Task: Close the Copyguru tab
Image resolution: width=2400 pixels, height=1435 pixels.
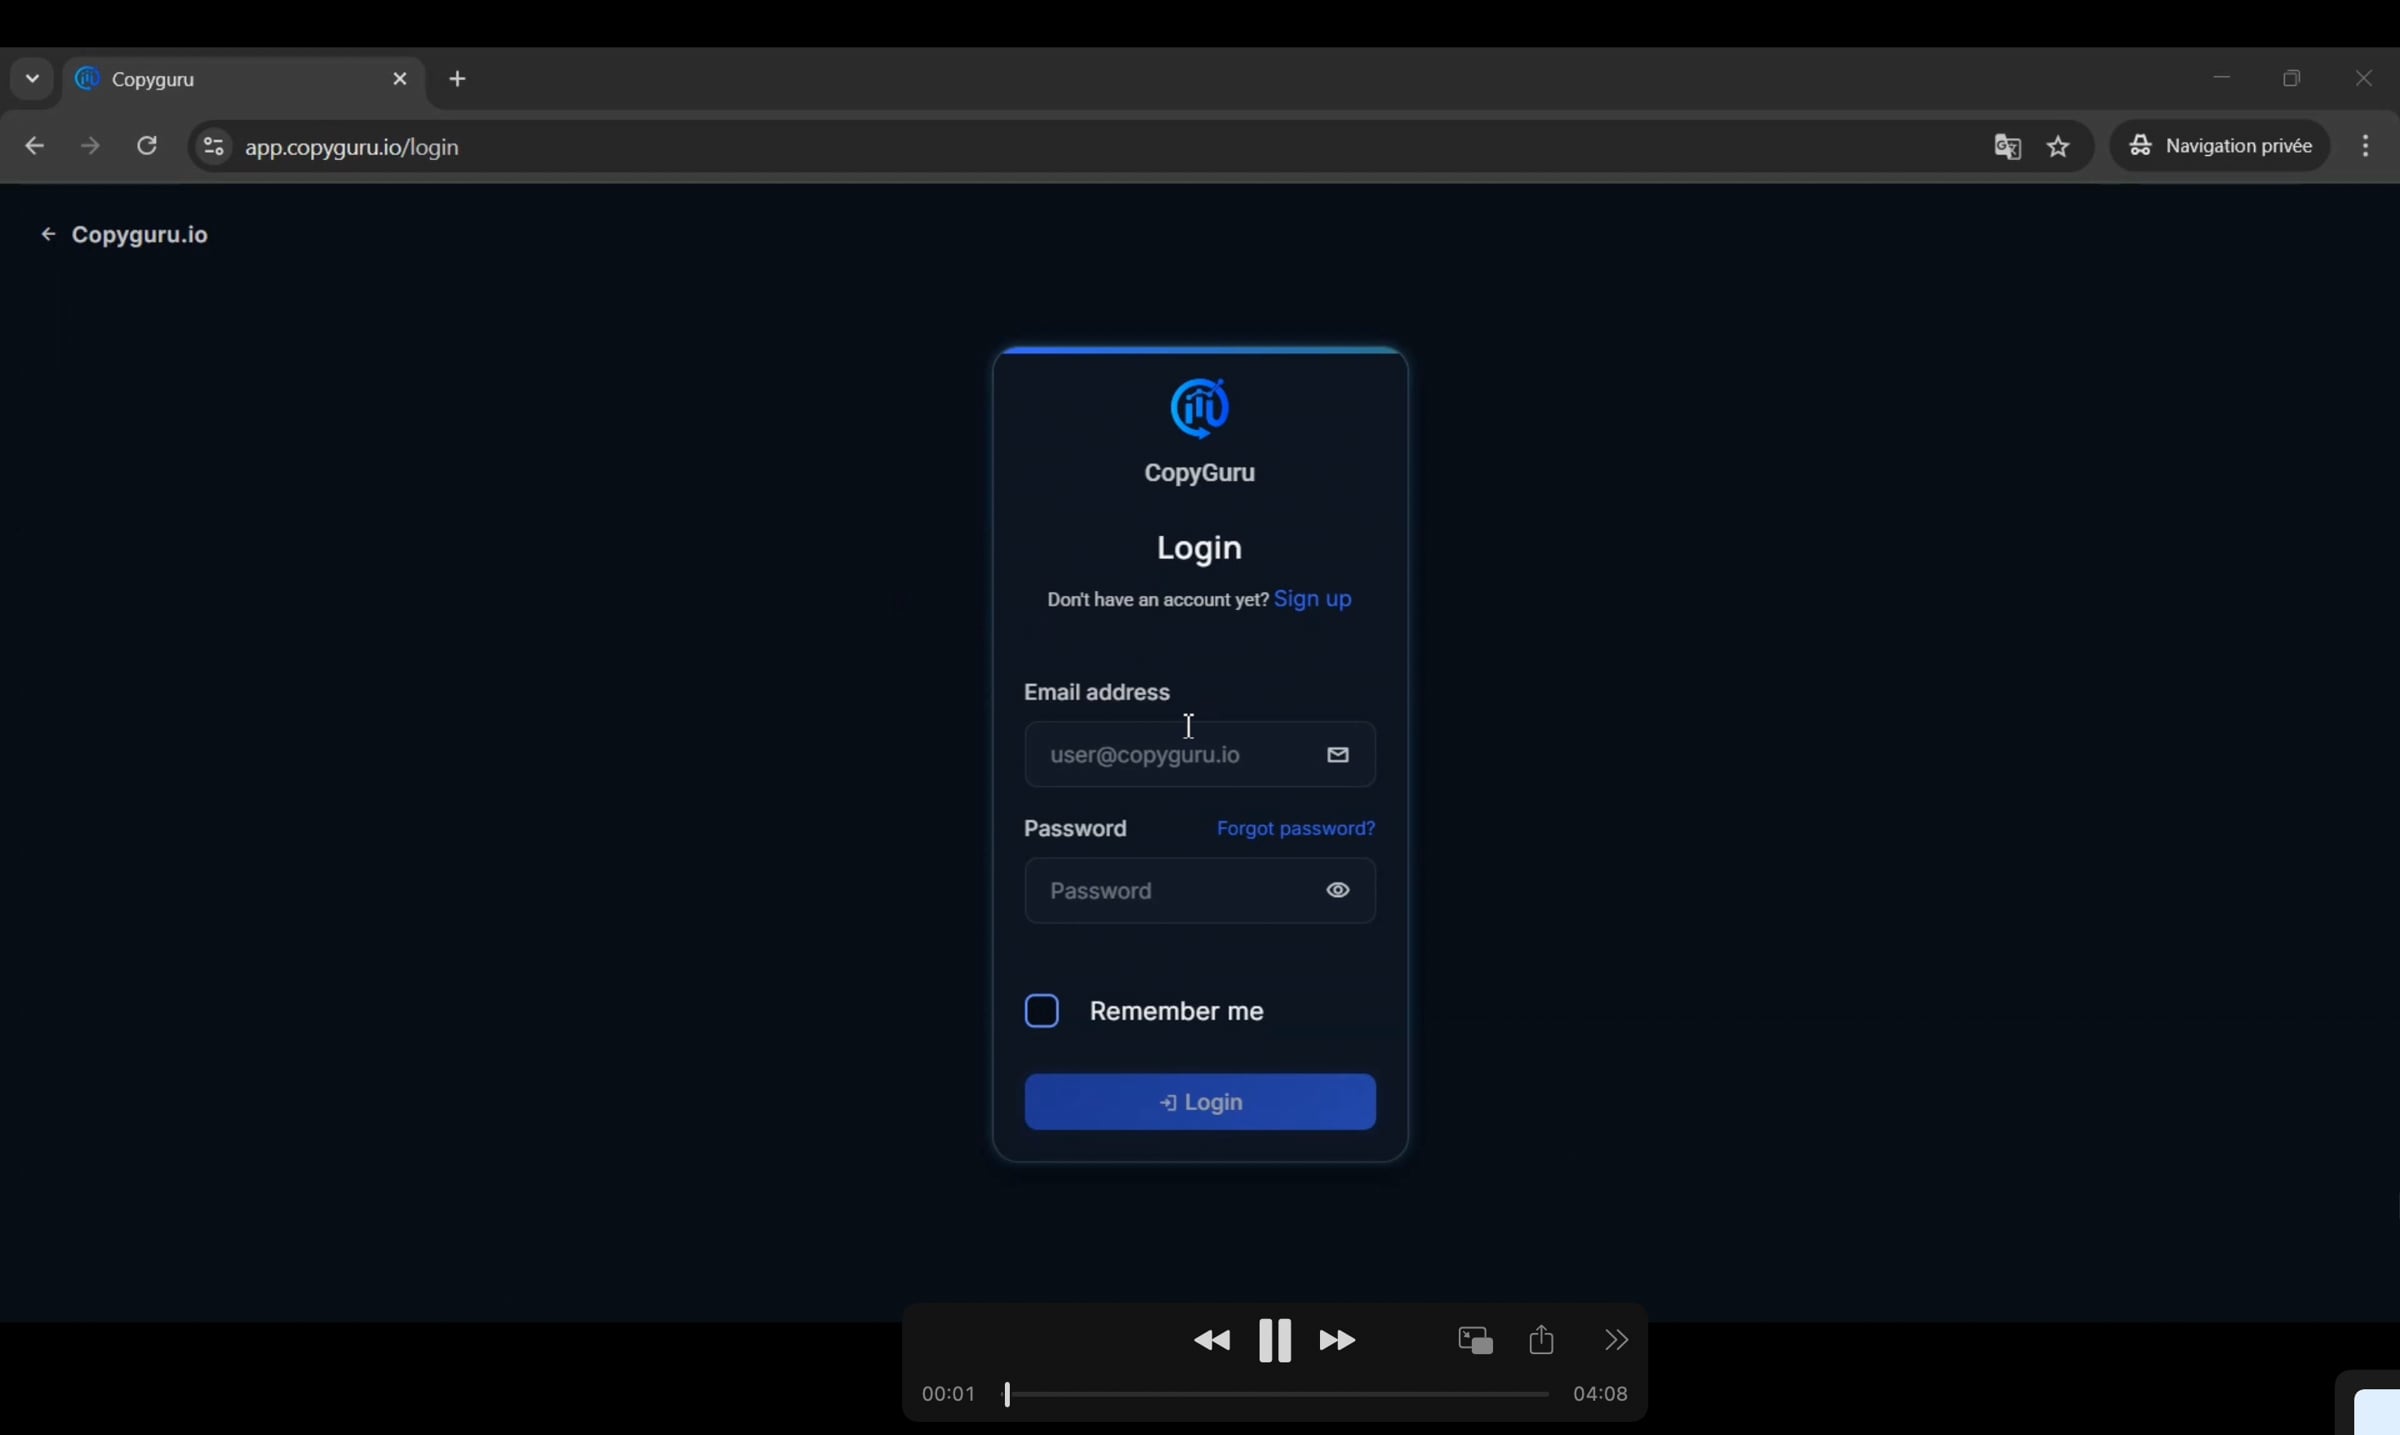Action: (x=400, y=78)
